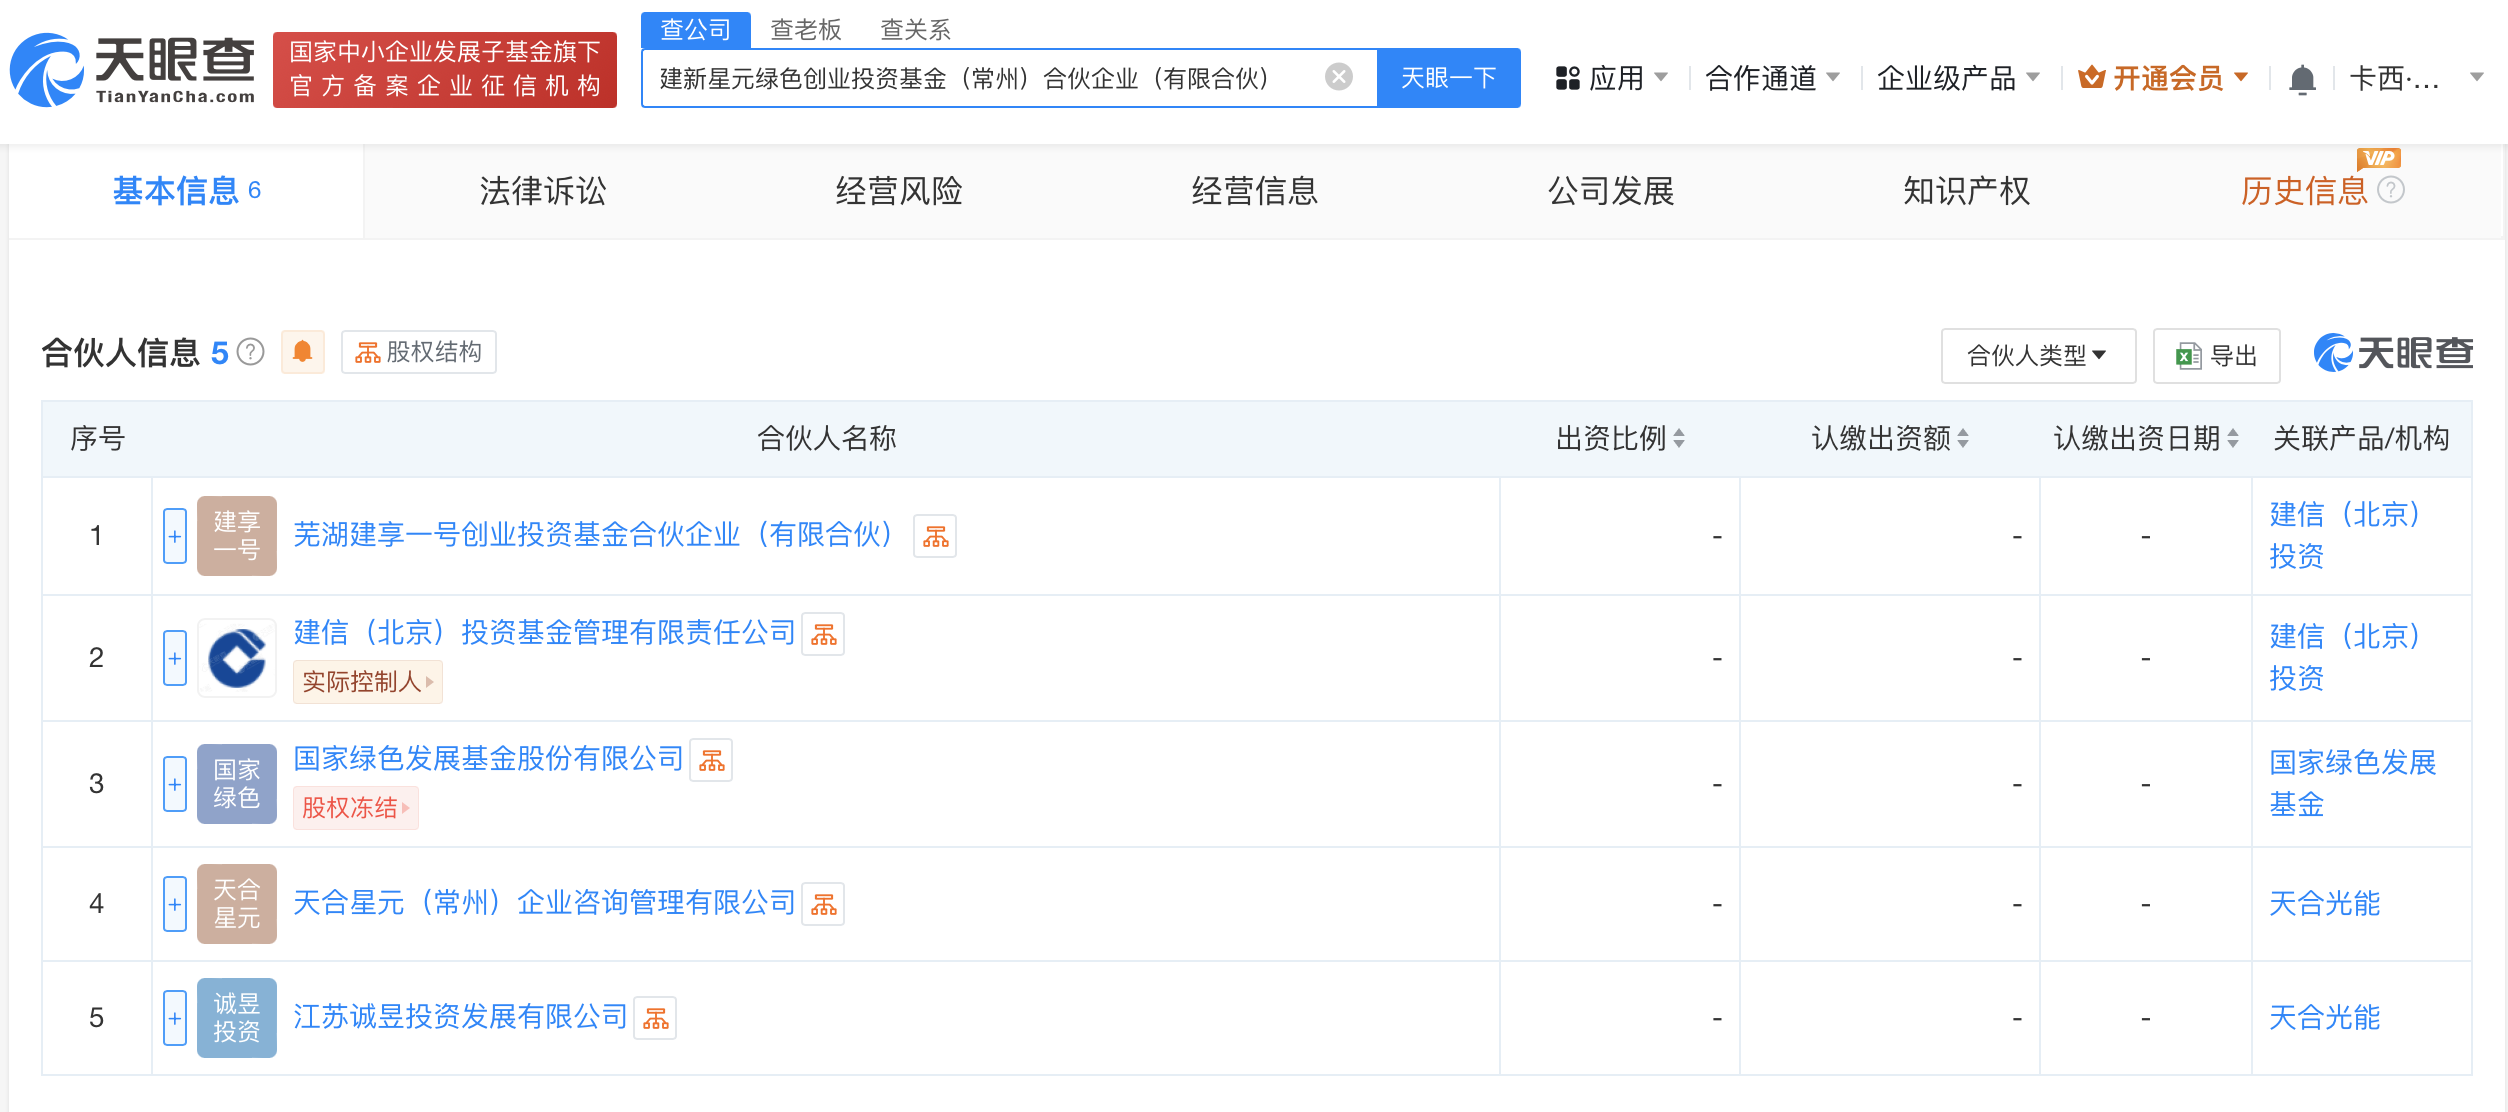Open equity chart icon for 芜湖建享一号
Viewport: 2508px width, 1112px height.
(x=935, y=537)
